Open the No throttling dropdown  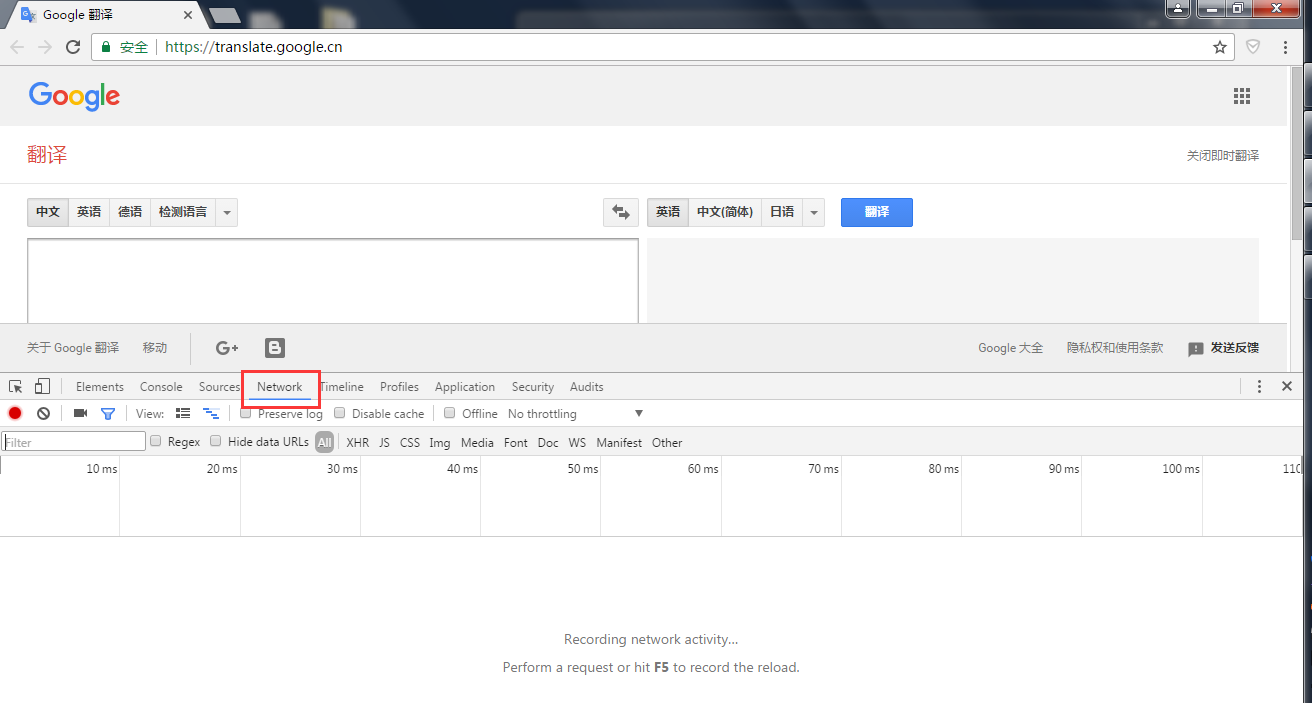tap(575, 414)
